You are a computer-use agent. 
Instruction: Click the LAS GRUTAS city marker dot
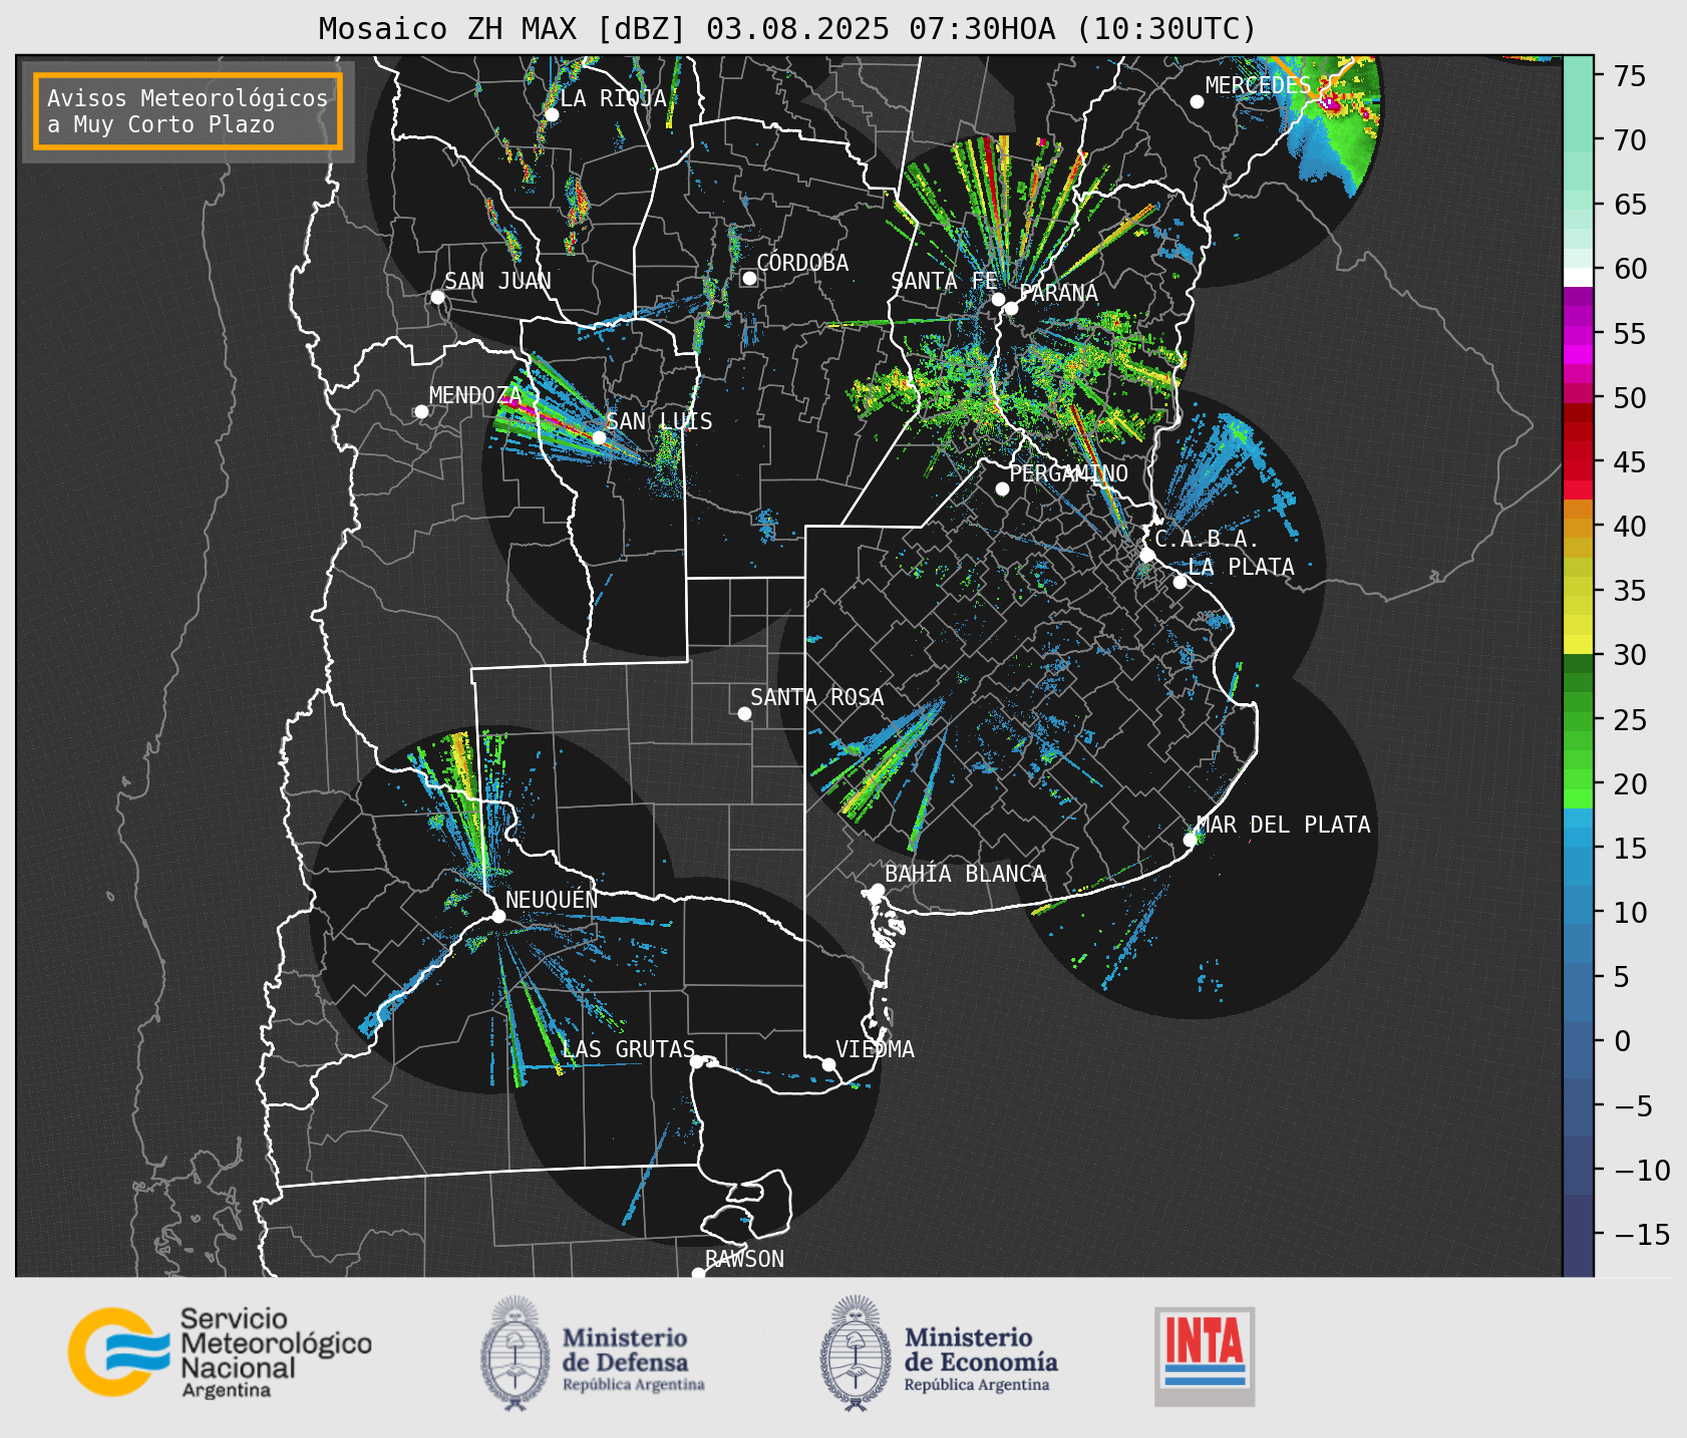pos(697,1061)
